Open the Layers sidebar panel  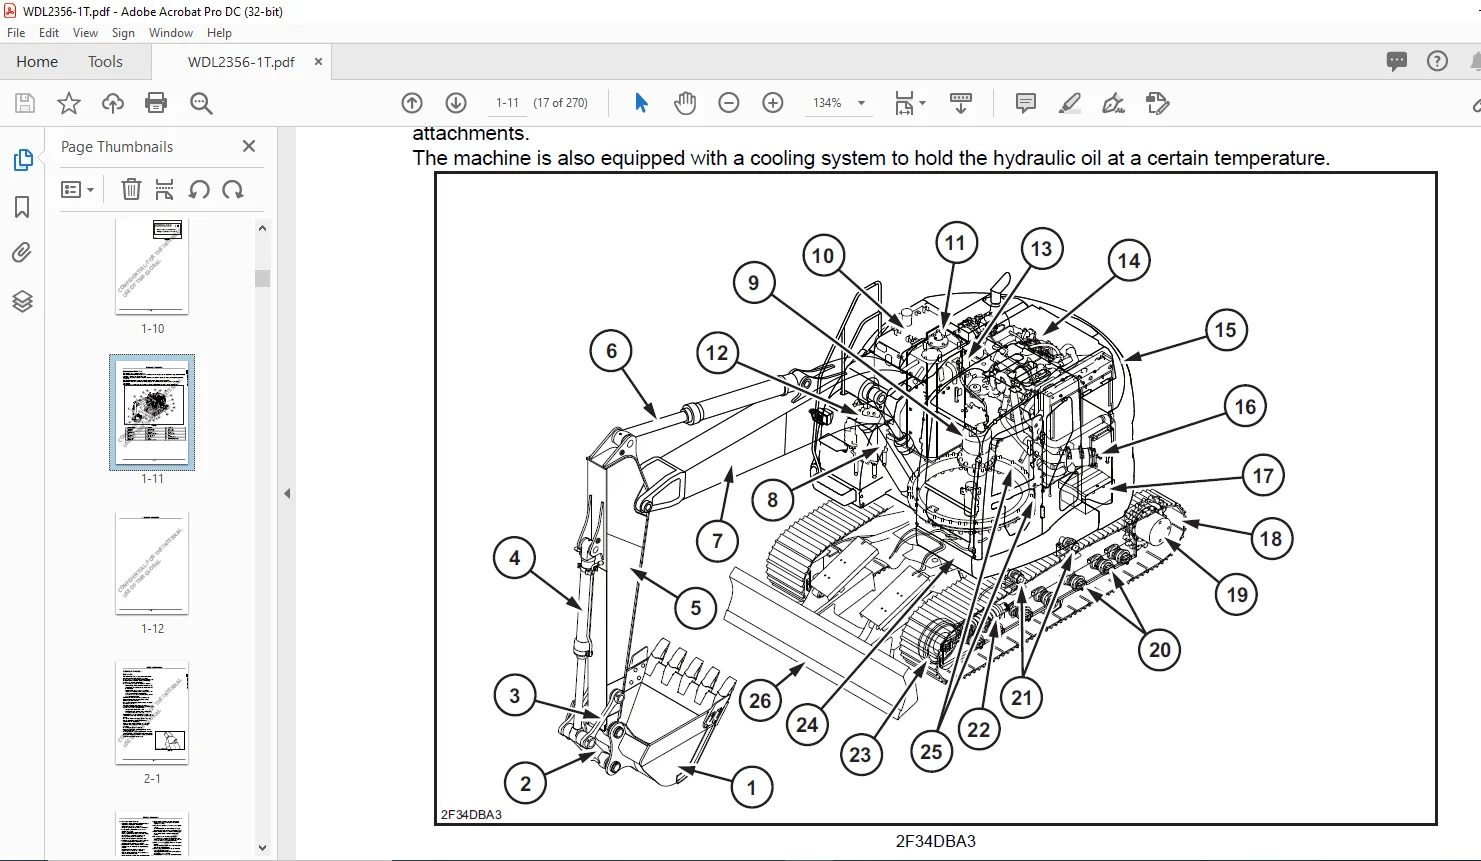[x=22, y=301]
